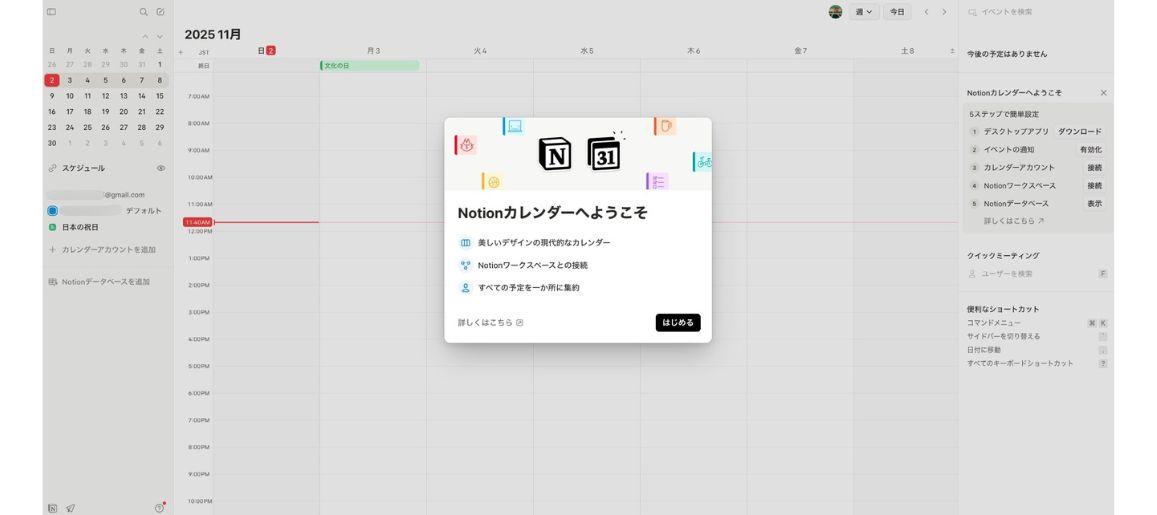
Task: Create a new event with compose icon
Action: pos(160,12)
